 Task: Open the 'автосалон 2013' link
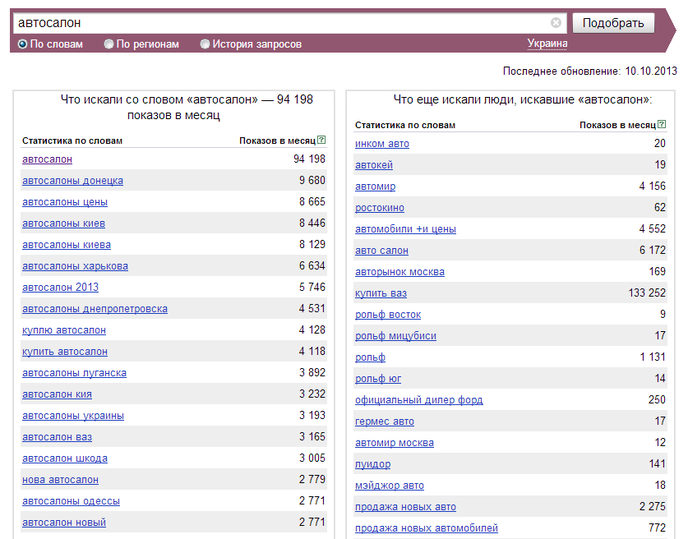pyautogui.click(x=60, y=287)
